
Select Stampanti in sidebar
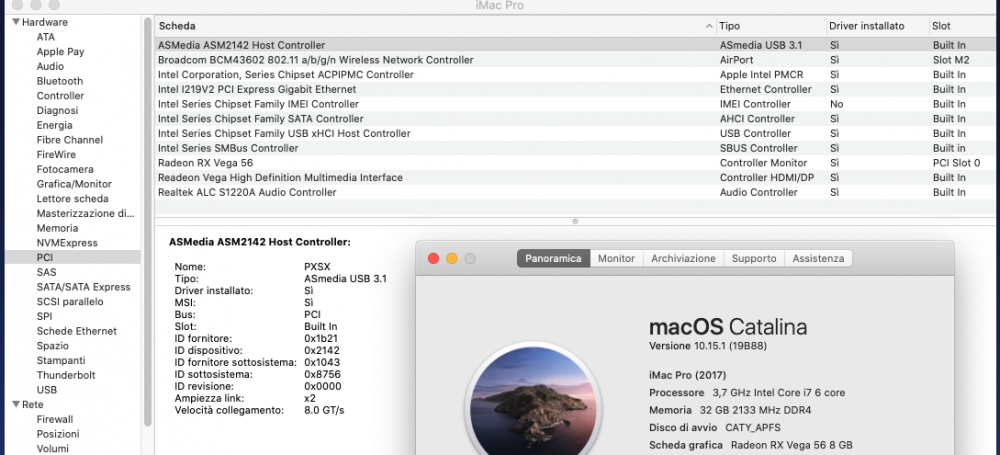pyautogui.click(x=61, y=360)
